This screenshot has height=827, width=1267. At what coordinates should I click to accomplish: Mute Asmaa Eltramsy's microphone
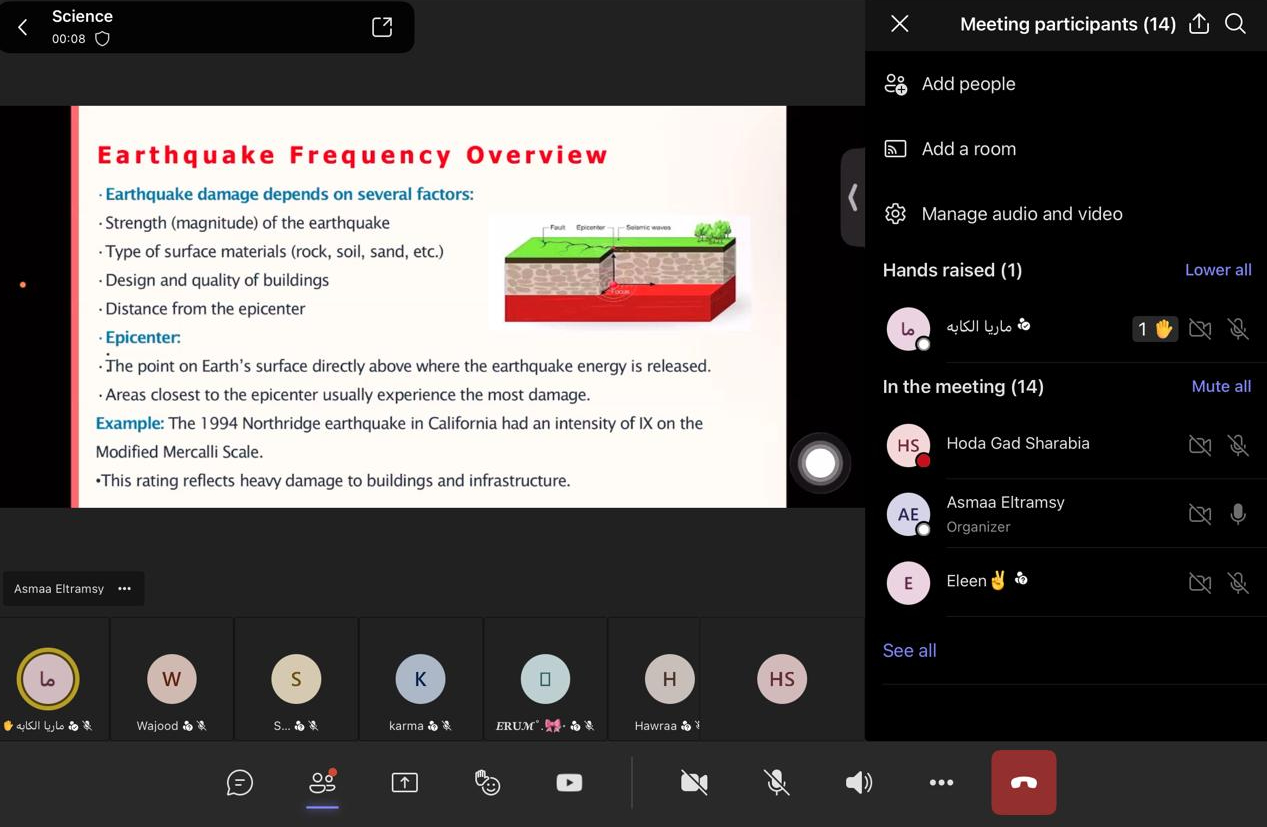[x=1238, y=514]
